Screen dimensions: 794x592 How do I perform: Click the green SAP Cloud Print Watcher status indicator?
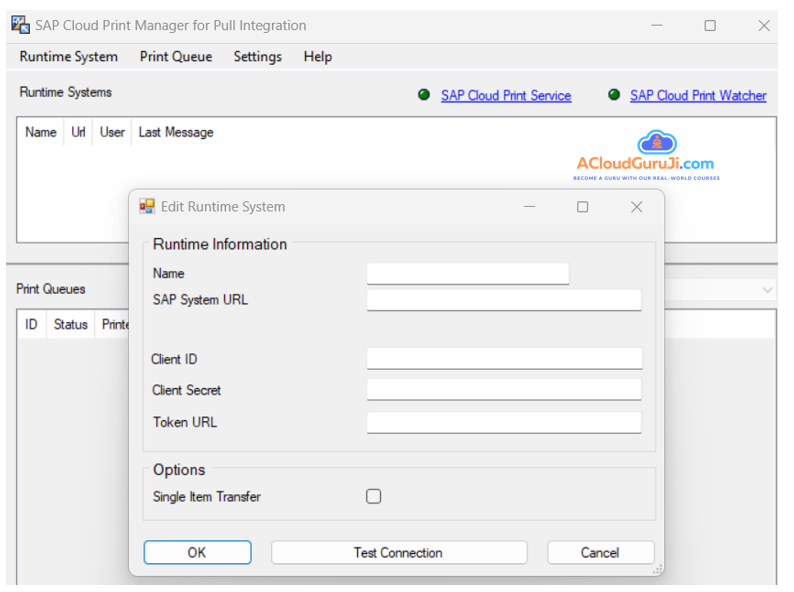click(614, 95)
